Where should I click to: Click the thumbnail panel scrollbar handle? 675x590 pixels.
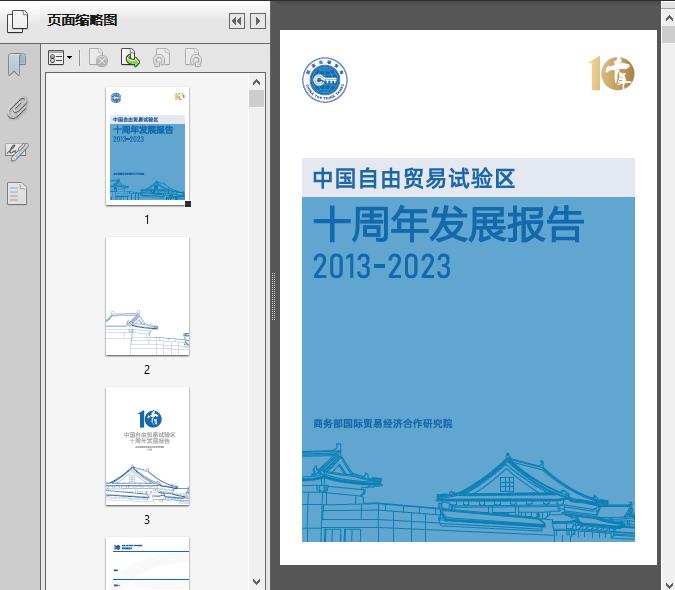(x=257, y=99)
